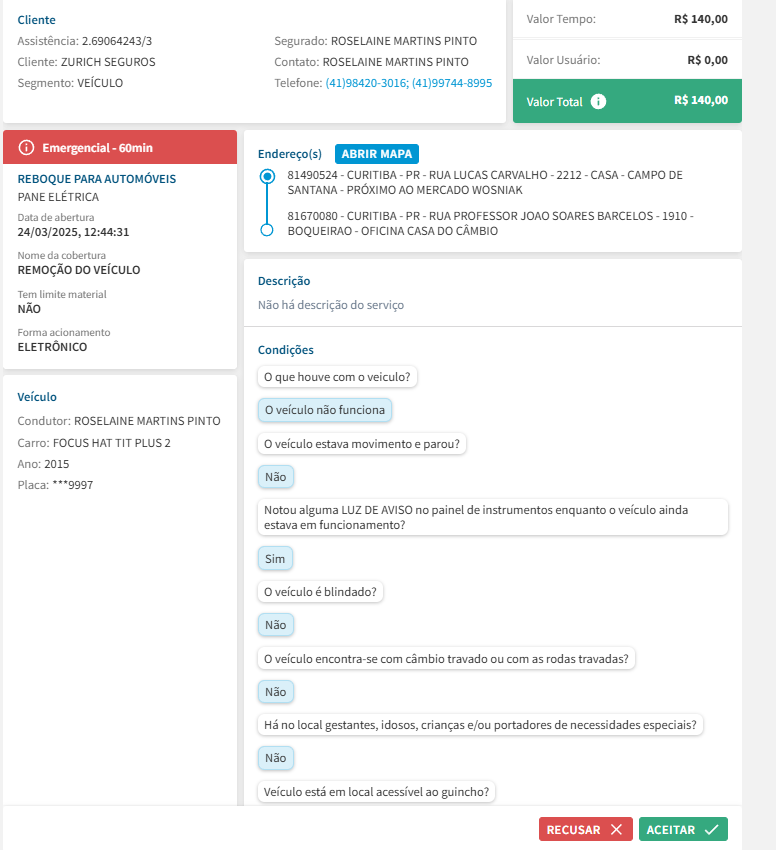Call the phone number (41)98420-3016
776x850 pixels.
coord(366,83)
